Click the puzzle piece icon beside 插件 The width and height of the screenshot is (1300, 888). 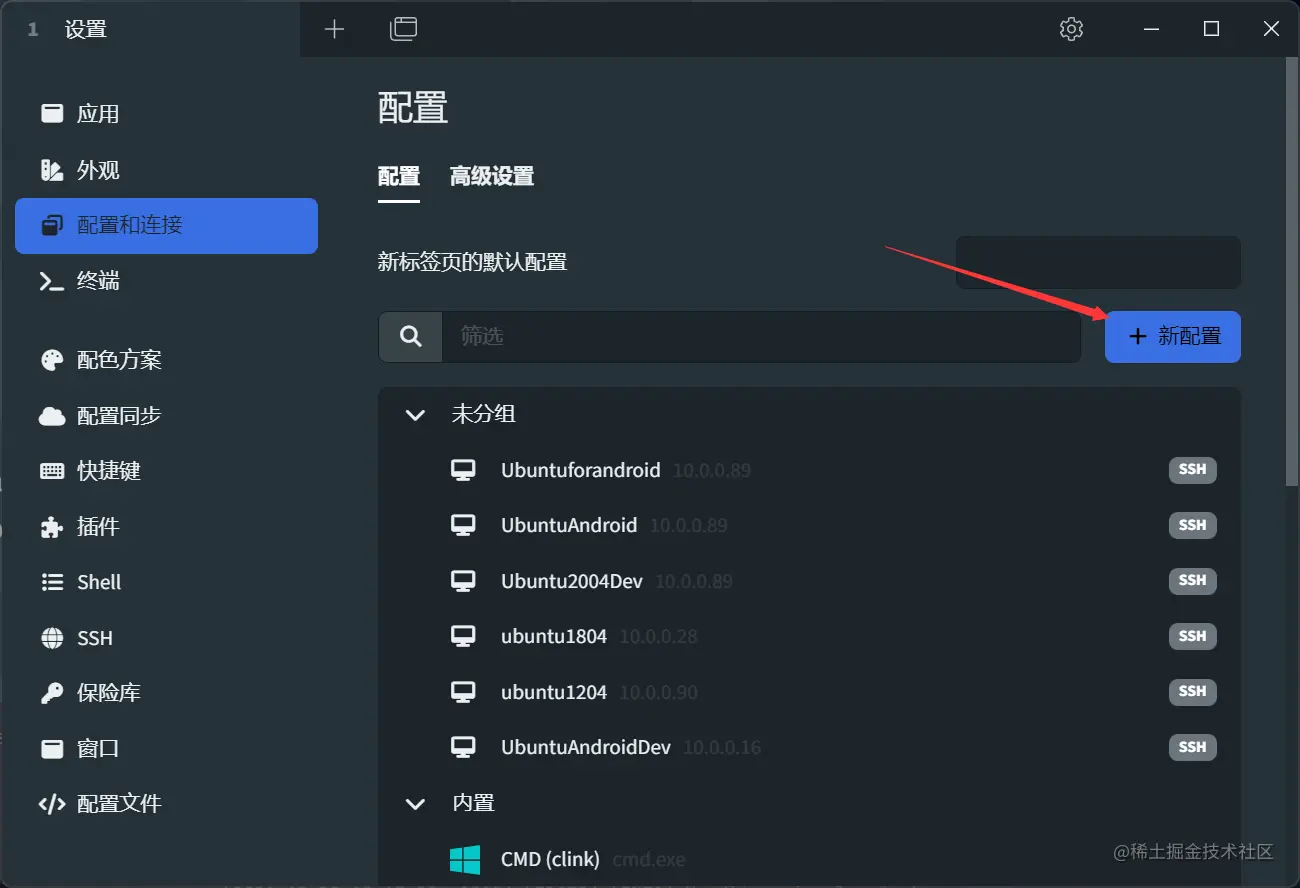[52, 527]
